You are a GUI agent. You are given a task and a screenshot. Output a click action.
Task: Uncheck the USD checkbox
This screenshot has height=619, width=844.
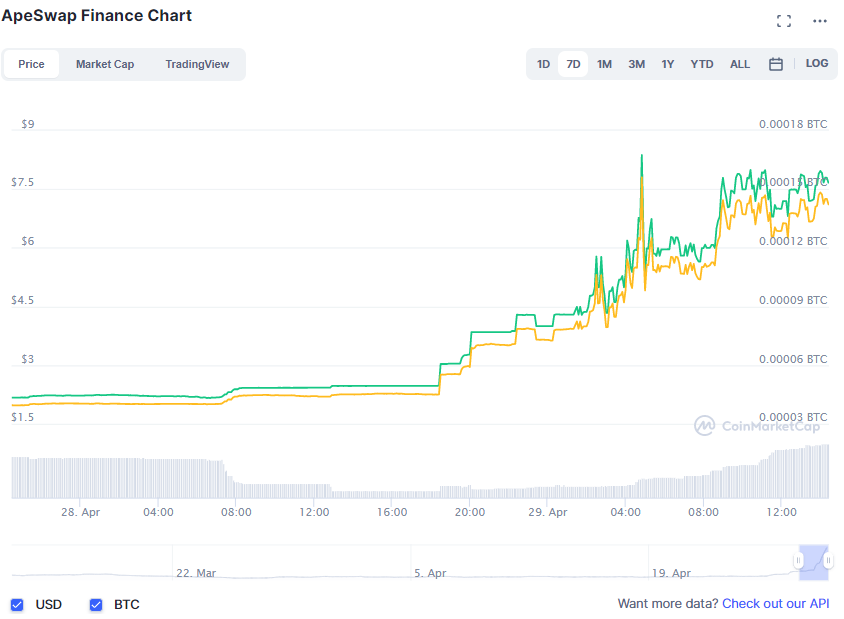click(17, 604)
